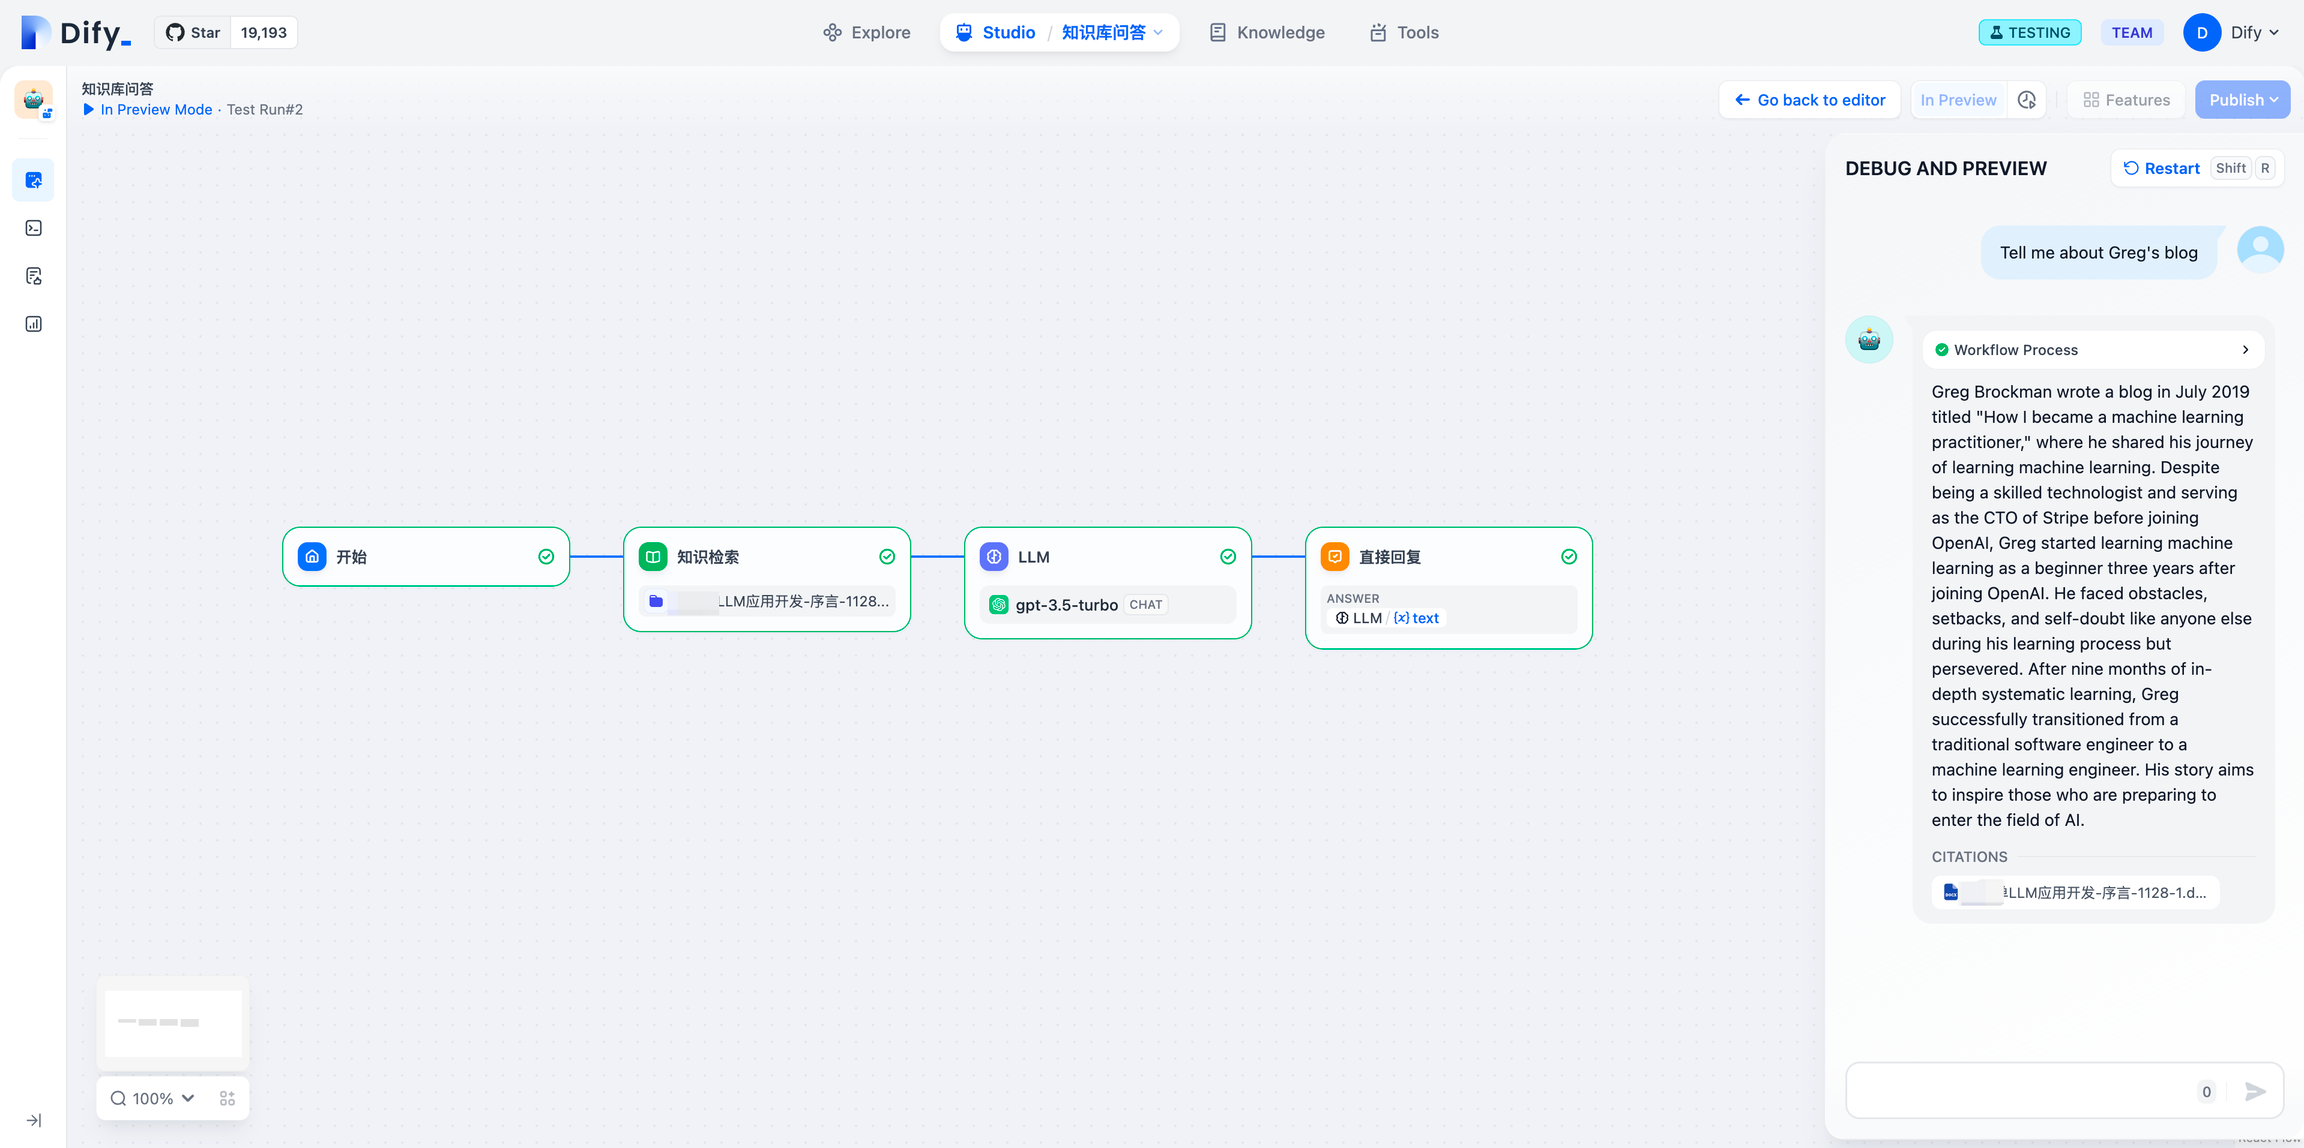Open the Publish dropdown menu

(2242, 100)
